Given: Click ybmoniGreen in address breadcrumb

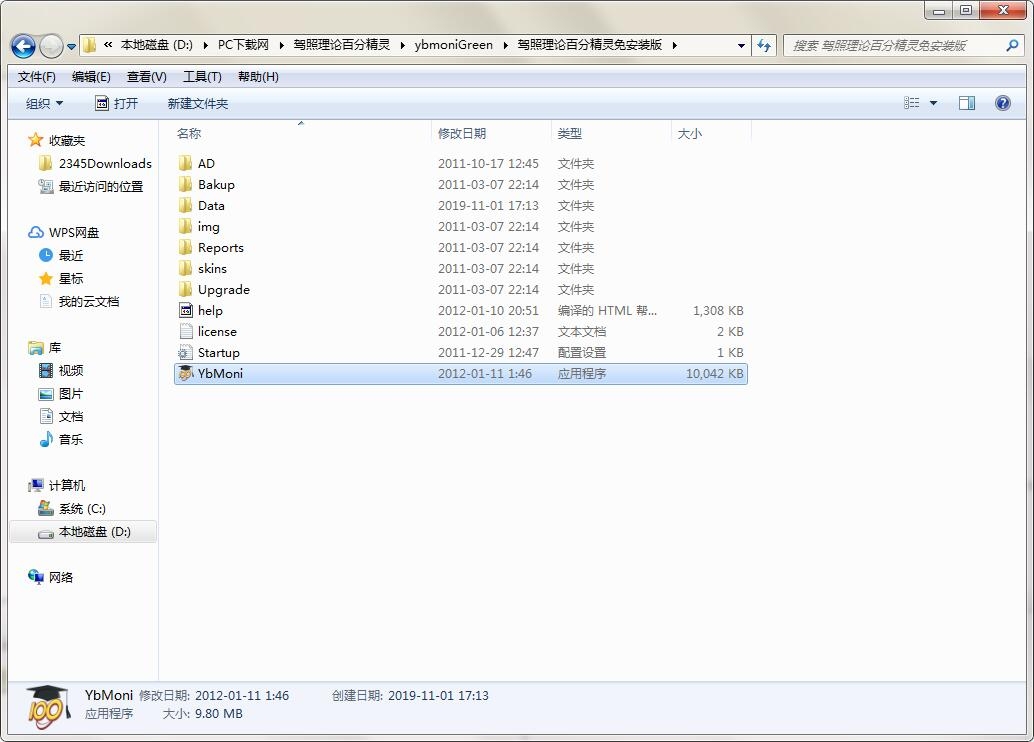Looking at the screenshot, I should click(454, 45).
